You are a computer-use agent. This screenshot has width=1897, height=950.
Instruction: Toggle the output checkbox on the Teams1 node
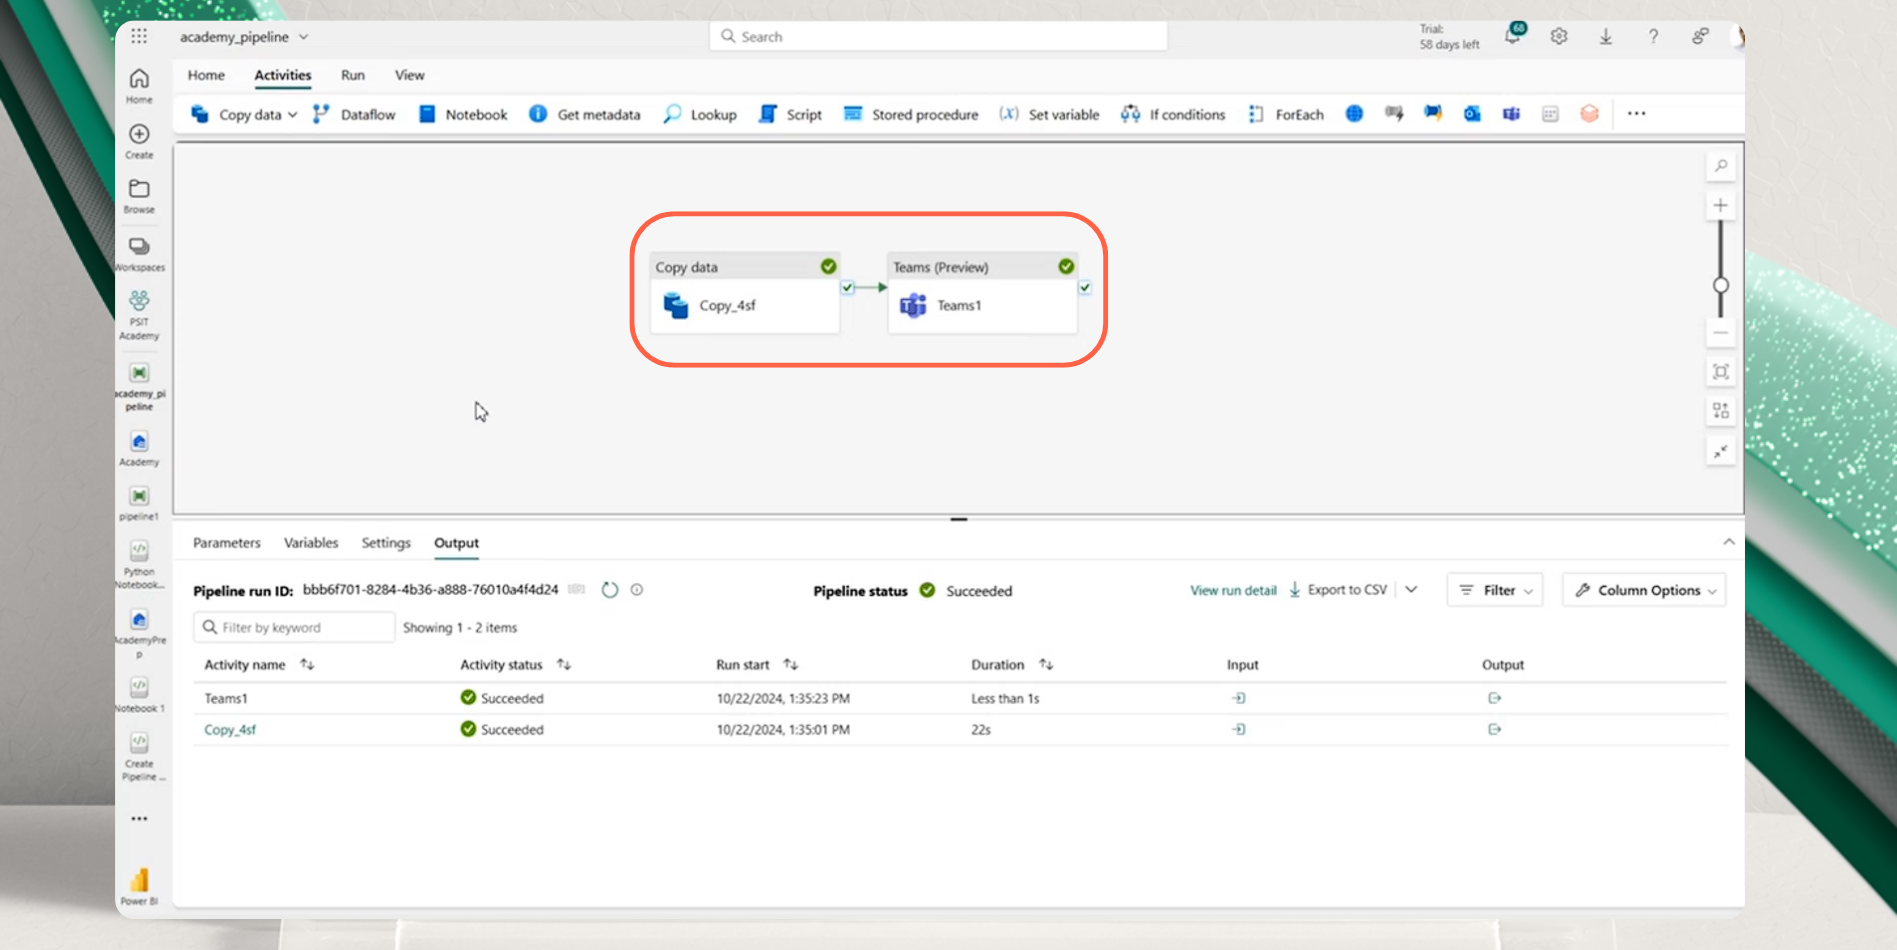coord(1085,287)
